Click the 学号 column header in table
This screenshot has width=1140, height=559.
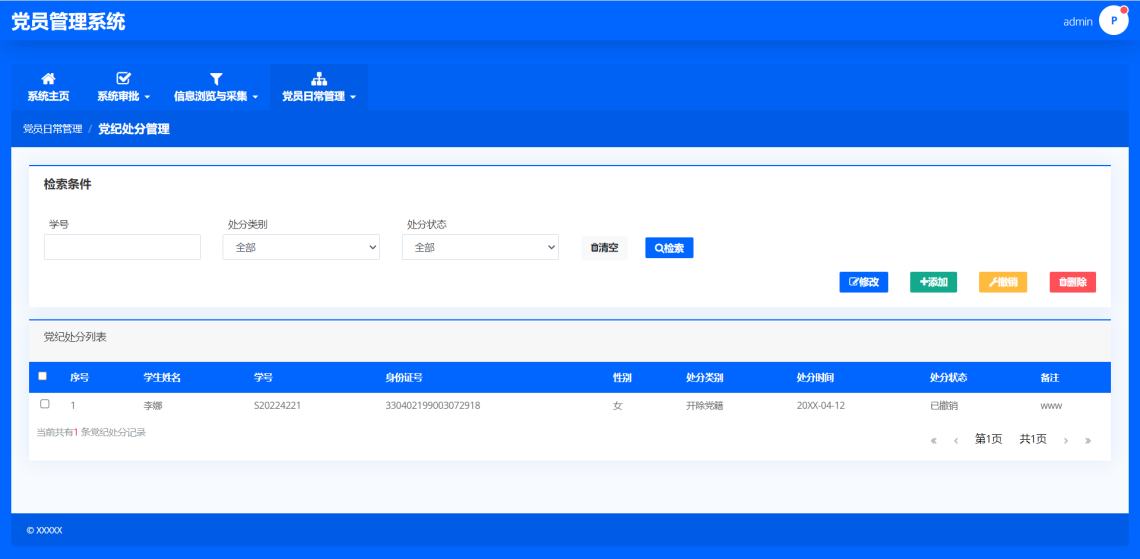[263, 377]
